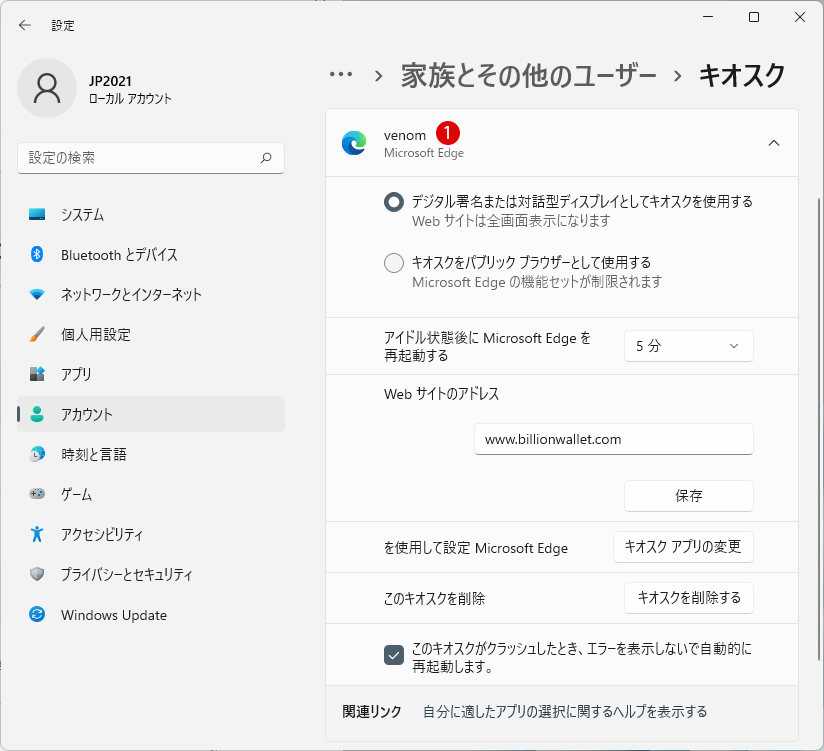Click the Microsoft Edge subtitle under venom
The image size is (824, 751).
pyautogui.click(x=424, y=153)
